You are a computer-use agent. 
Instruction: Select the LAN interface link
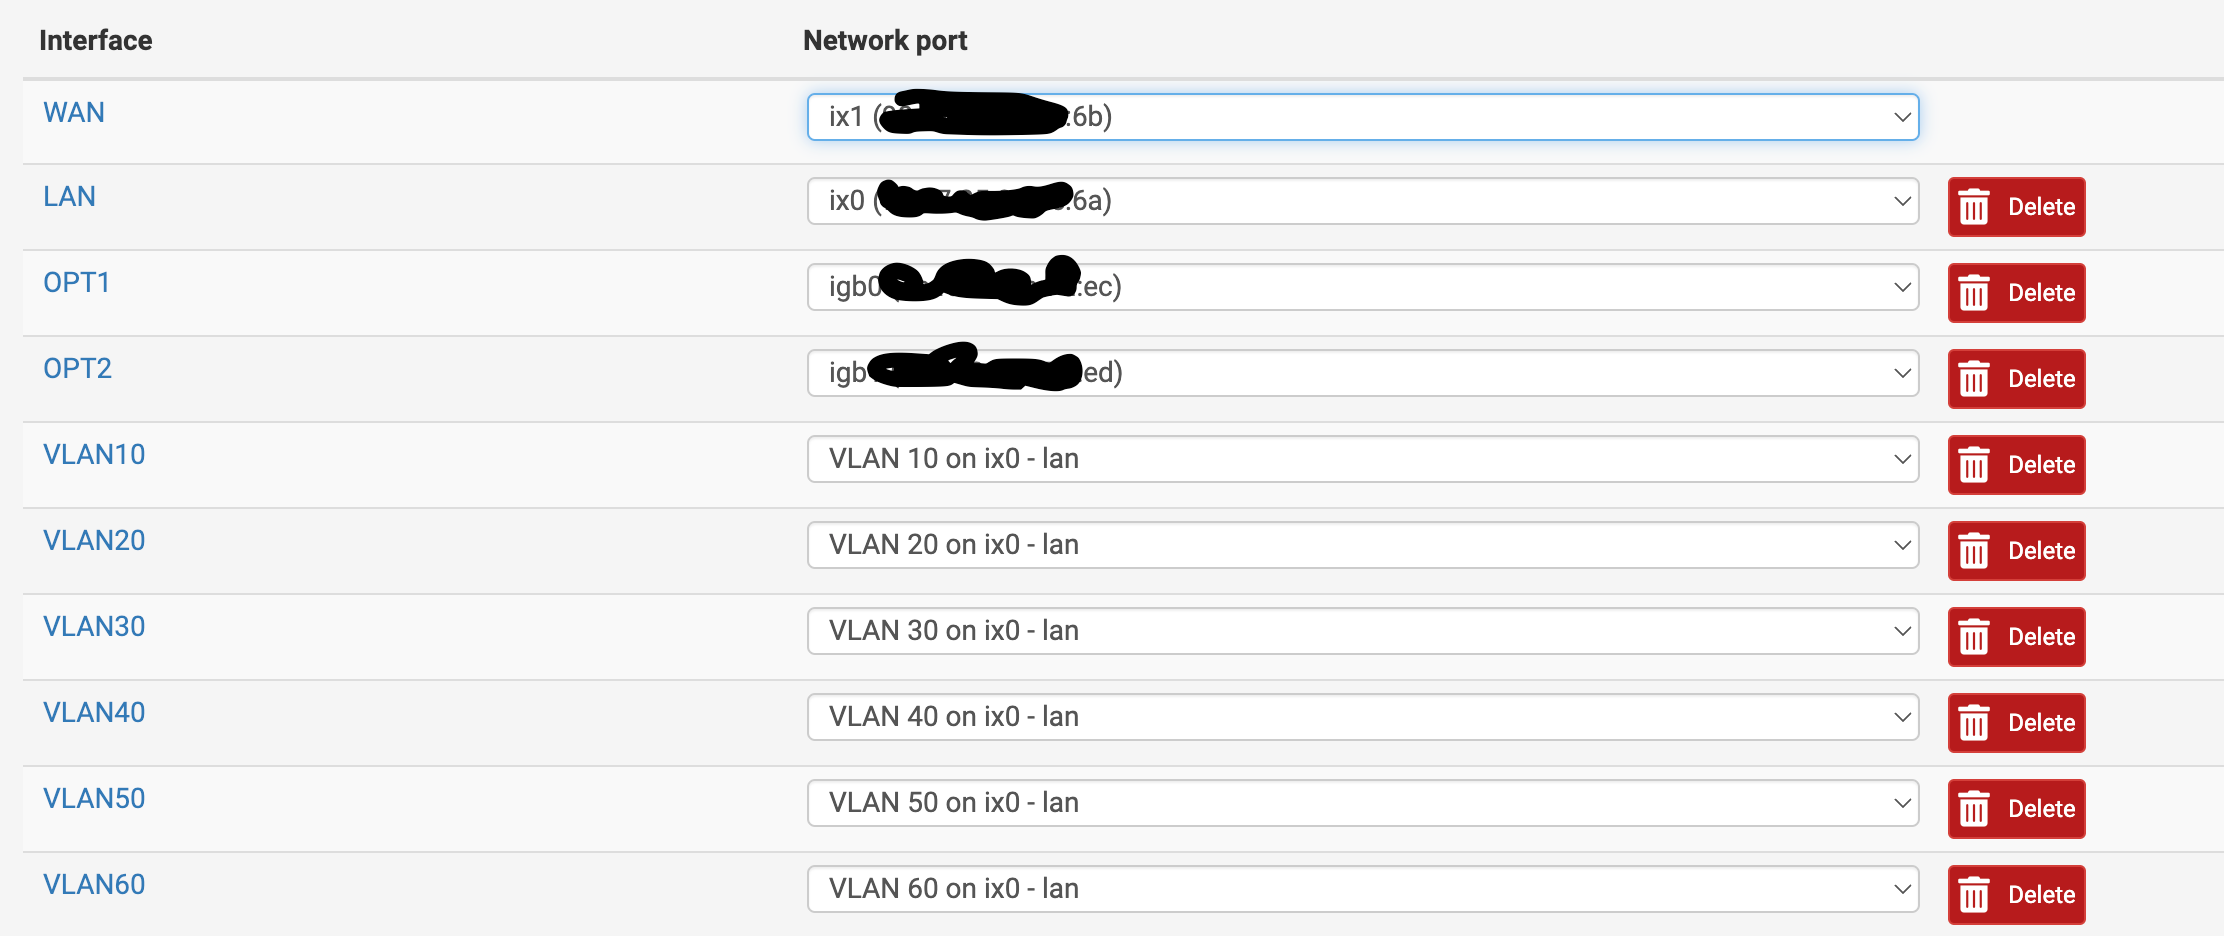point(69,196)
